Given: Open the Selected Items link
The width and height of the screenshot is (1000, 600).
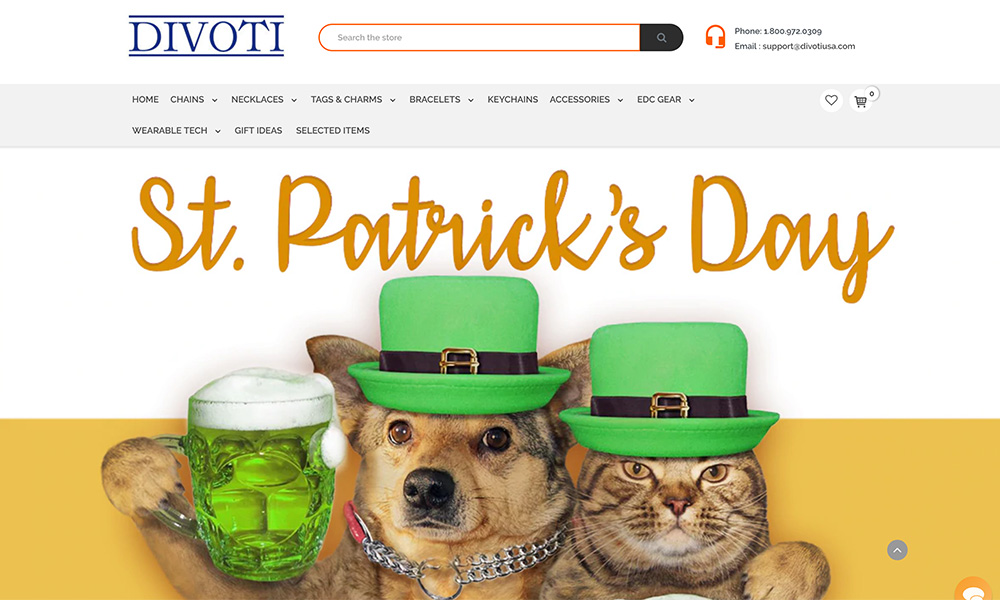Looking at the screenshot, I should [333, 130].
